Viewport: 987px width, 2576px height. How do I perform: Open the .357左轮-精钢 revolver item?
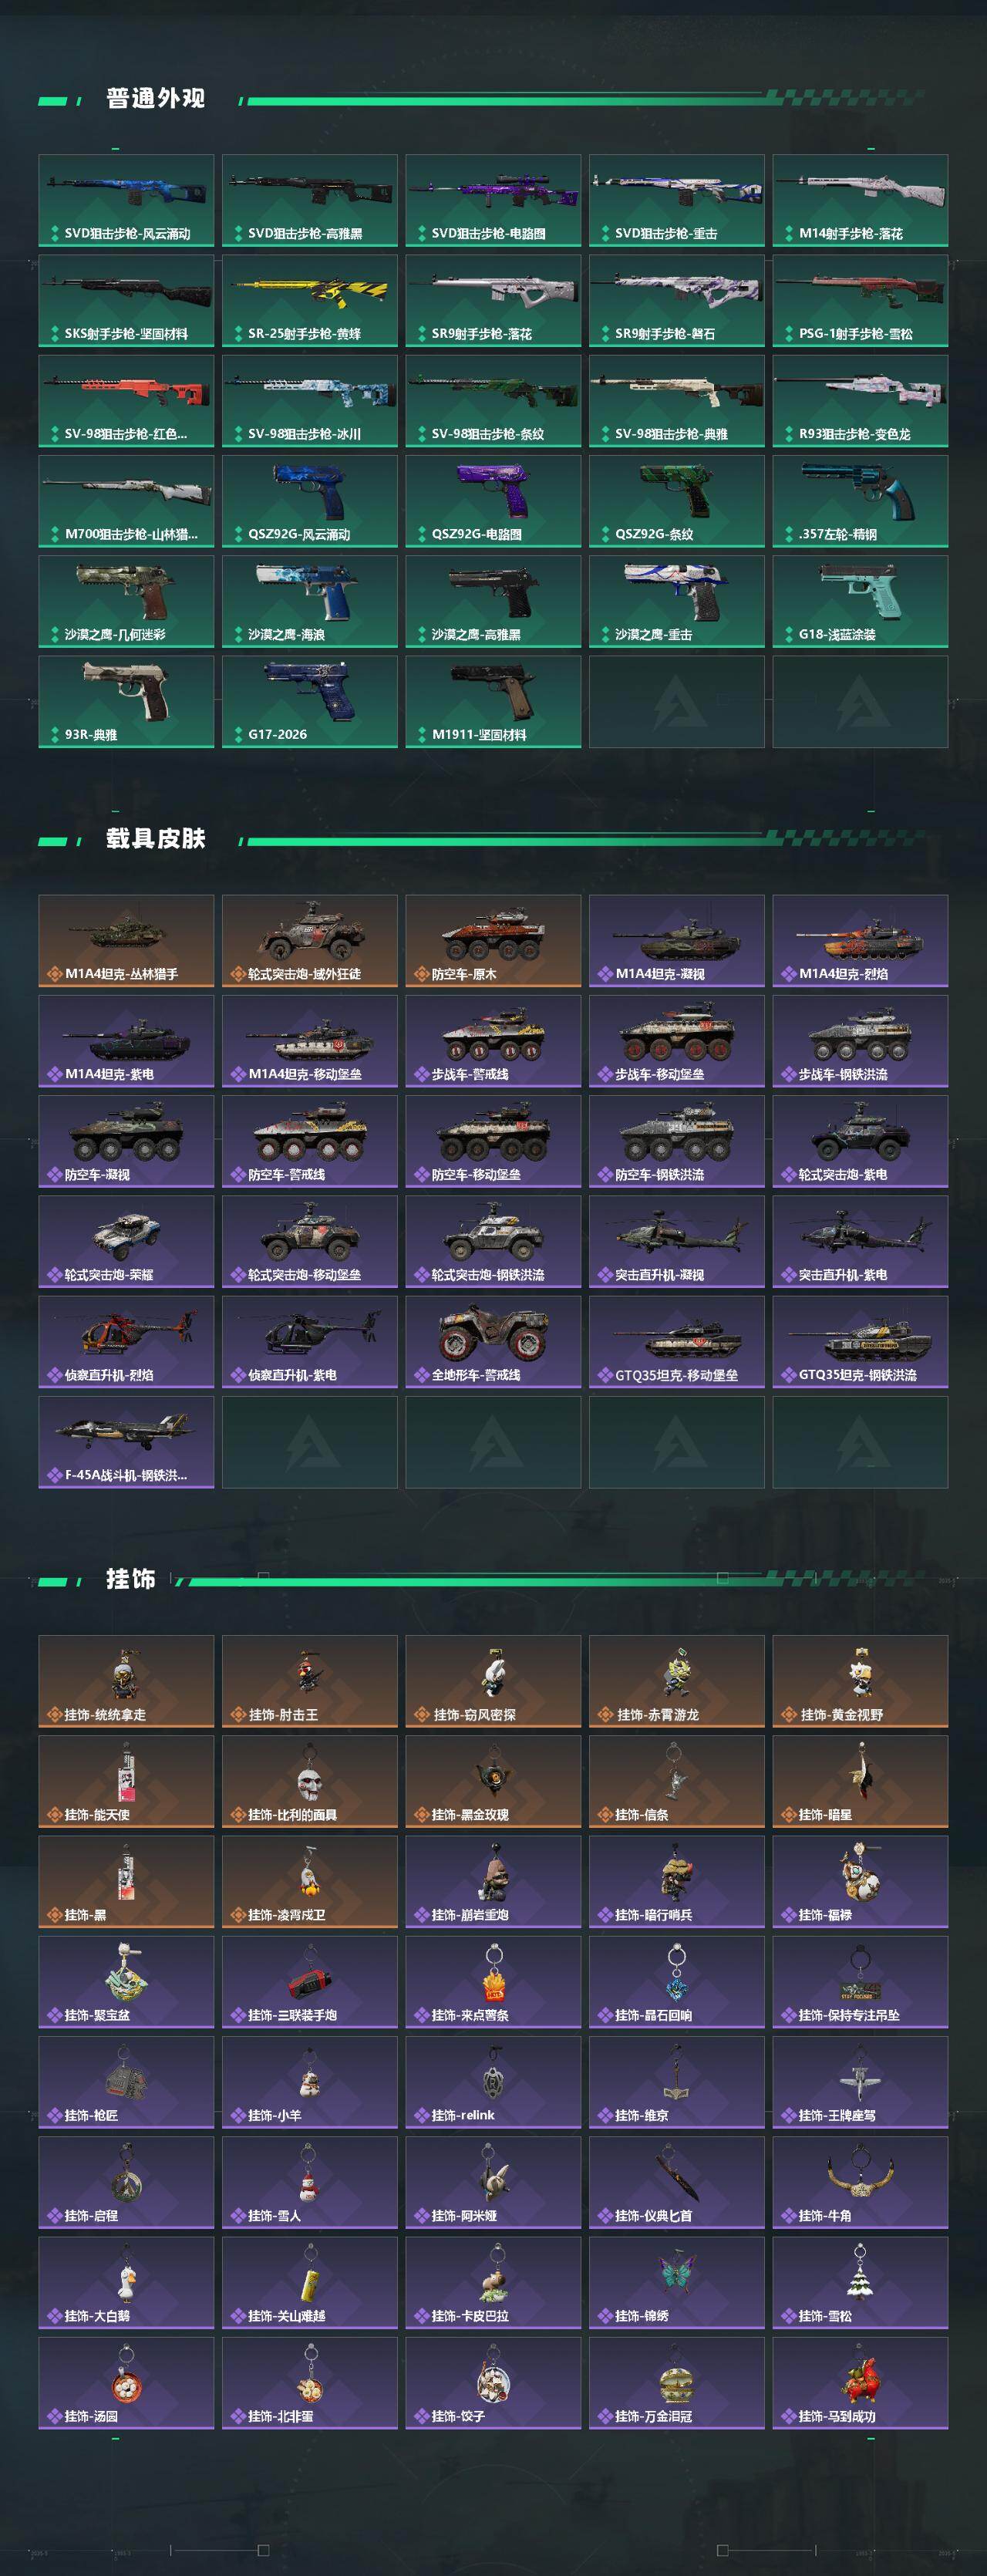coord(860,501)
